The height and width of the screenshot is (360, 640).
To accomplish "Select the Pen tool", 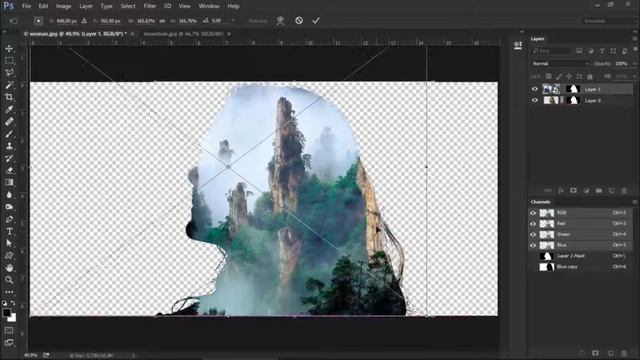I will tap(9, 219).
